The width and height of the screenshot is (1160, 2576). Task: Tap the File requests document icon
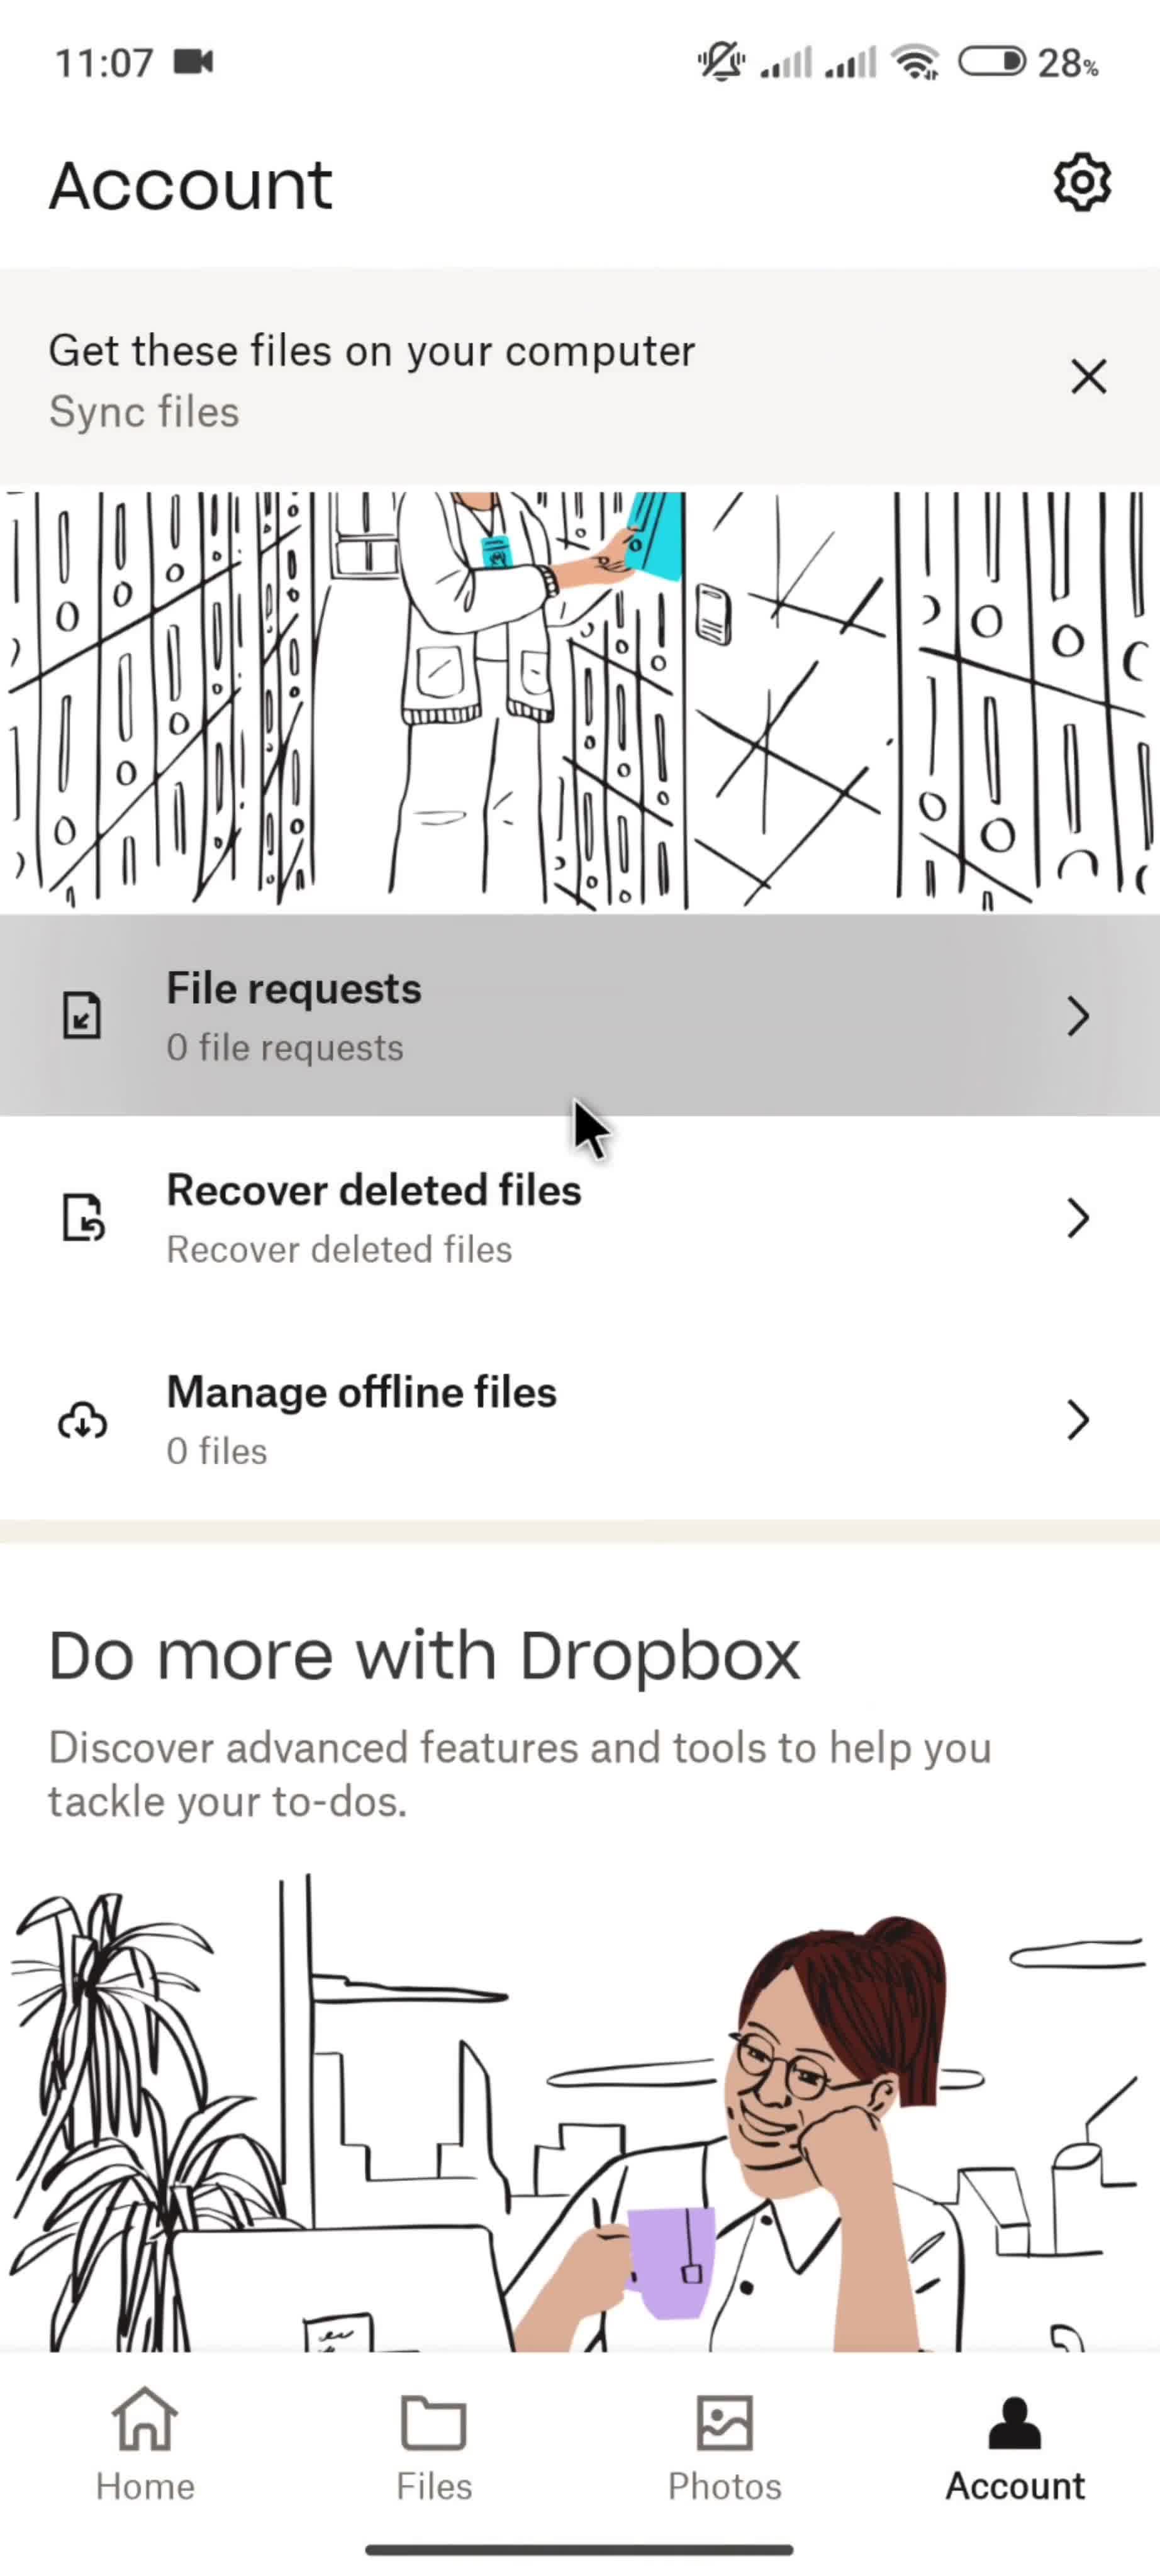82,1015
